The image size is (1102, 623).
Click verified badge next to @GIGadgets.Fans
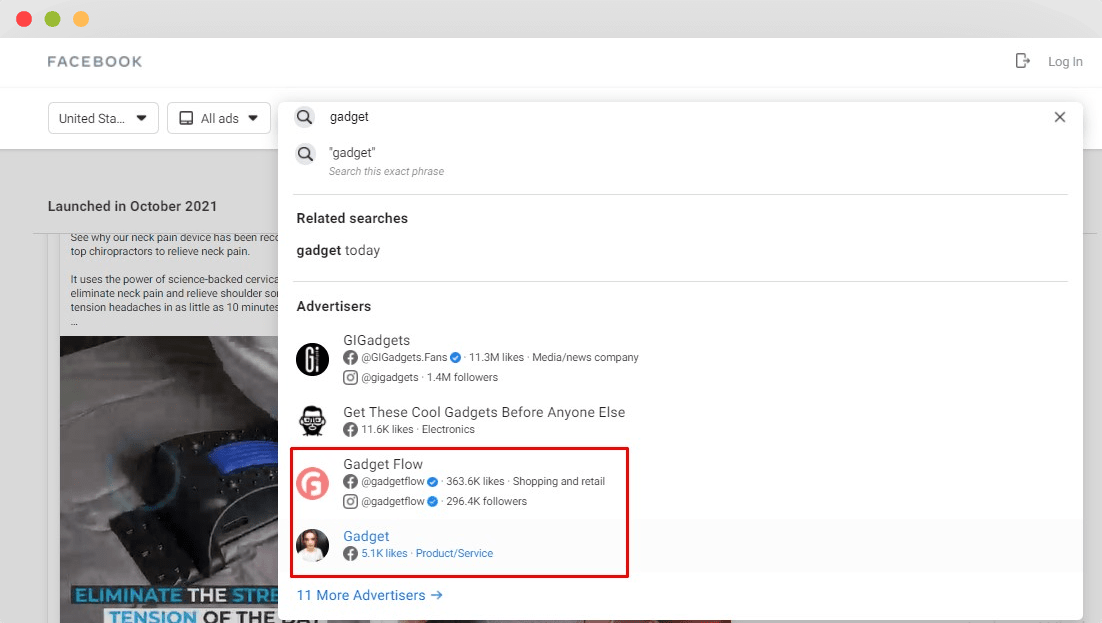[455, 357]
